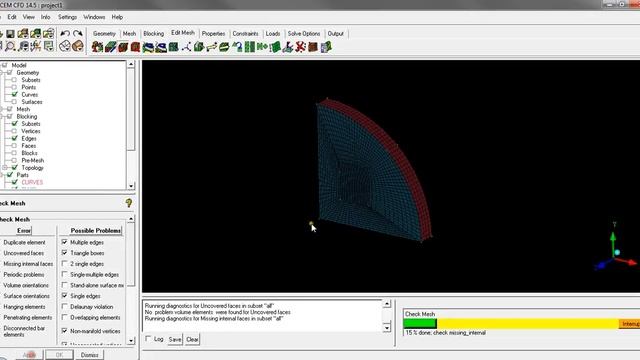Click the Create Elements icon
The image size is (640, 360).
click(97, 47)
